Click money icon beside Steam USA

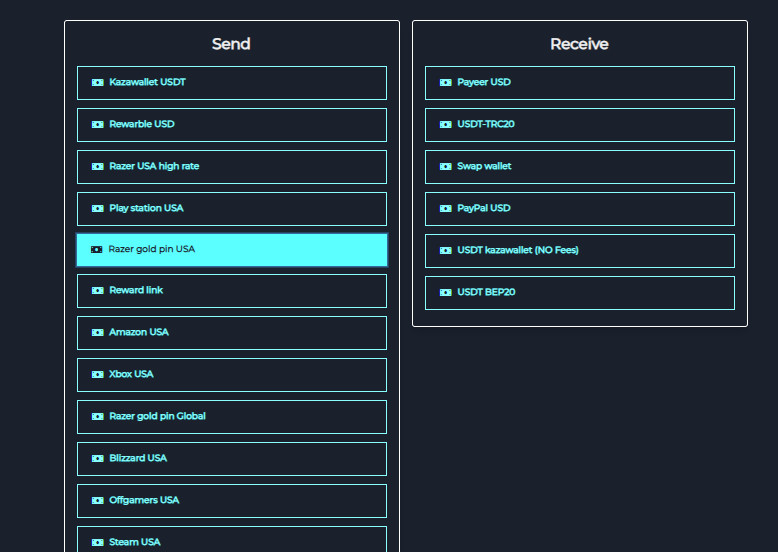[98, 543]
